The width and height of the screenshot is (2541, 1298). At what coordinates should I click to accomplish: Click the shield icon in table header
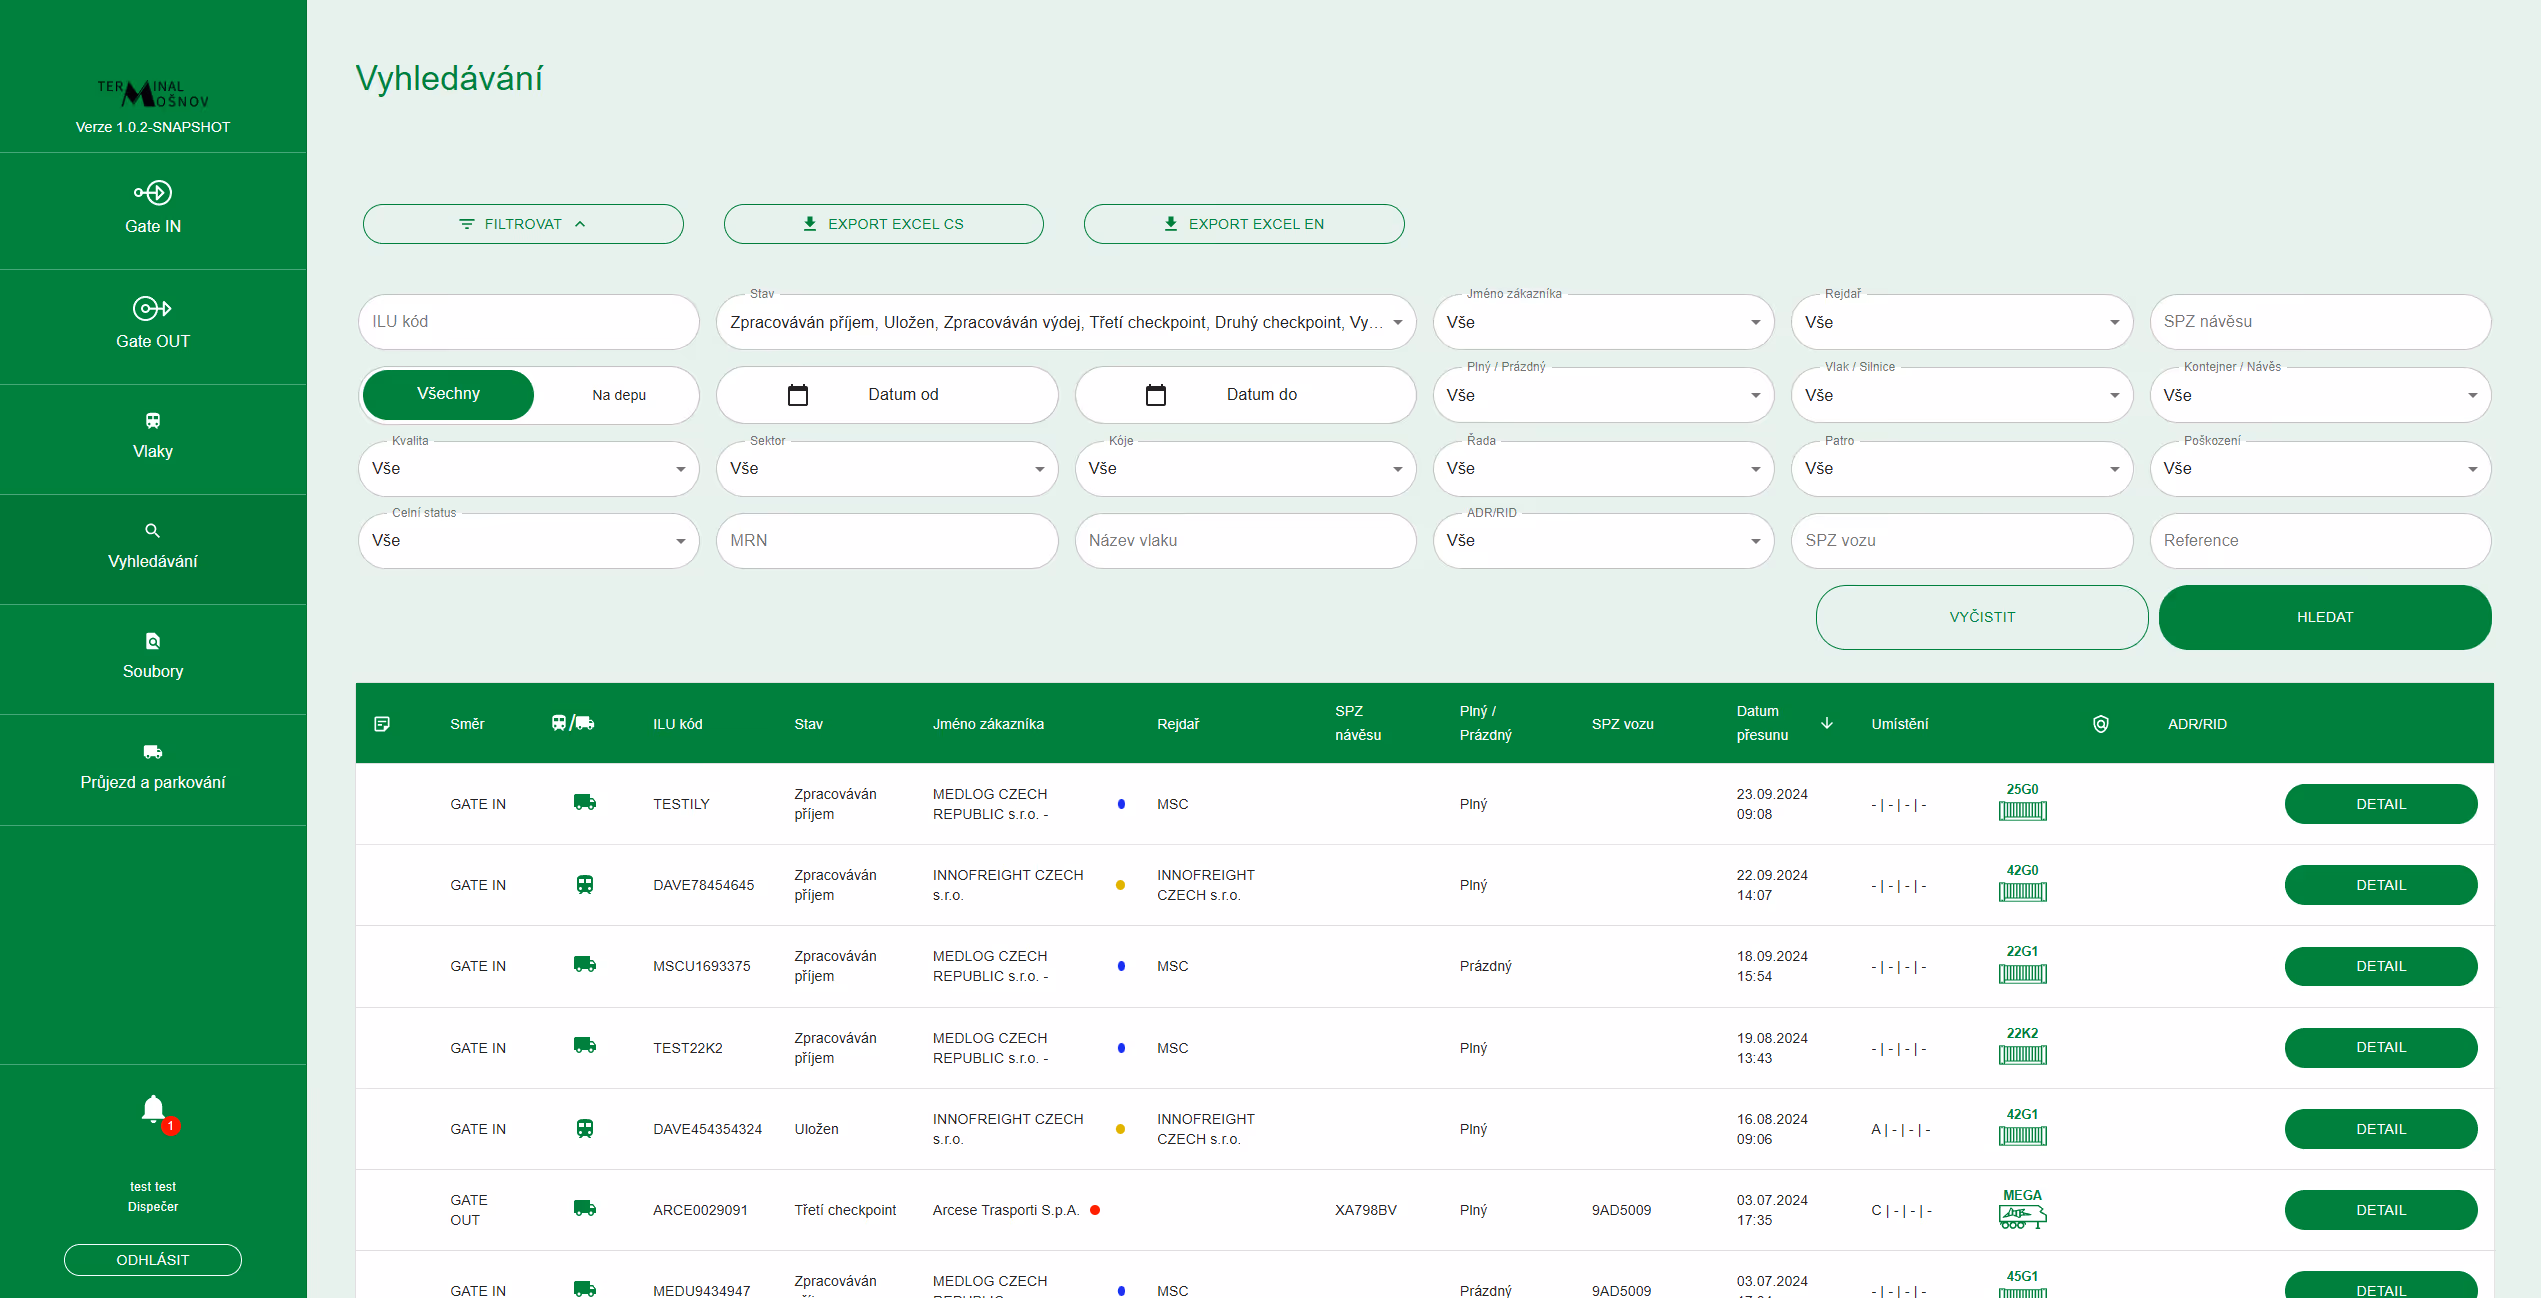(2100, 724)
